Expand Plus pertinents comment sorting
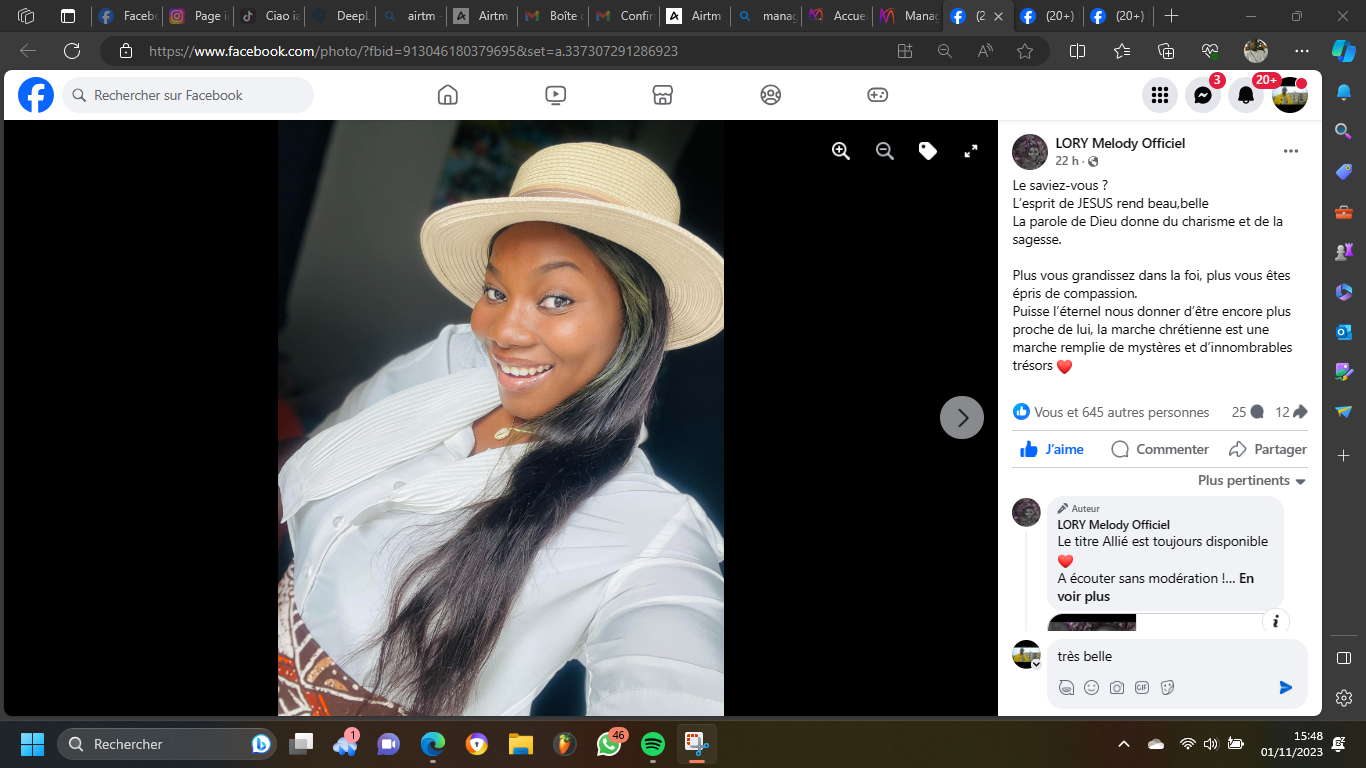 pyautogui.click(x=1252, y=481)
